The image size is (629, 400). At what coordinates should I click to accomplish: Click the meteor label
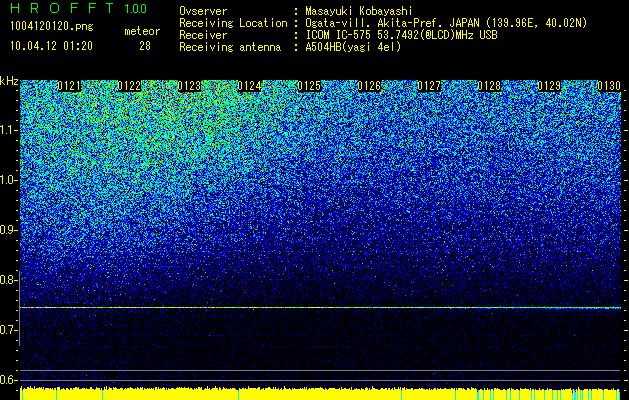[x=142, y=31]
